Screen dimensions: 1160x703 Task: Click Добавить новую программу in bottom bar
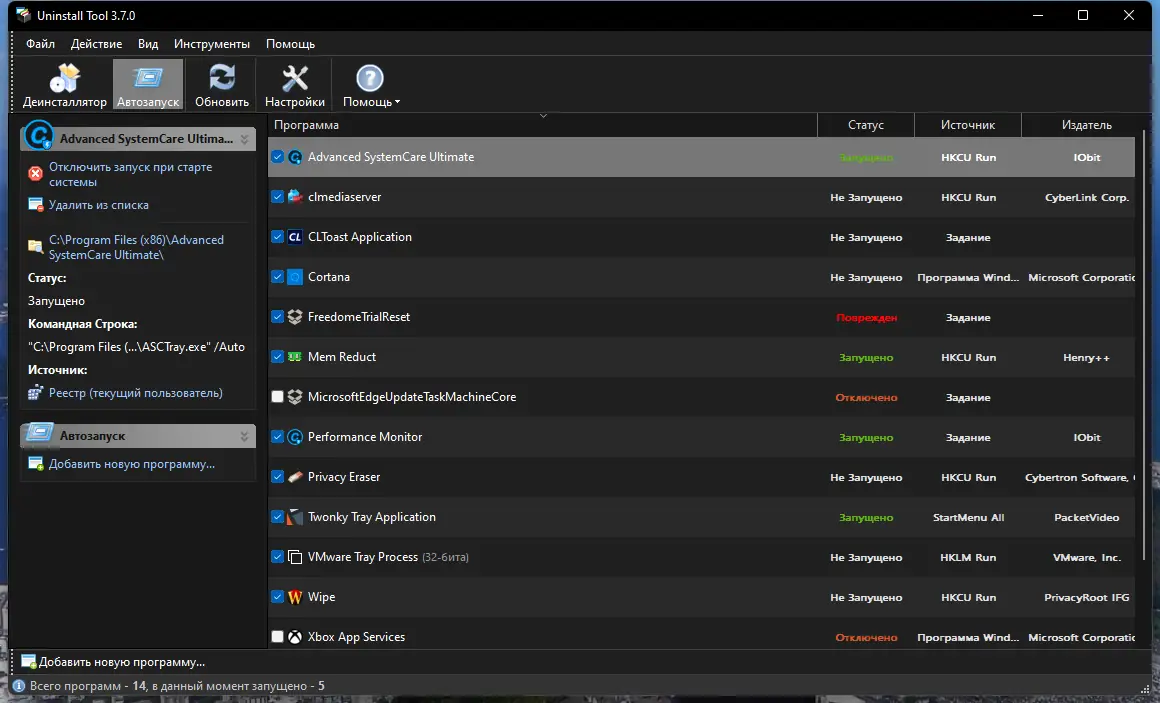pos(121,662)
